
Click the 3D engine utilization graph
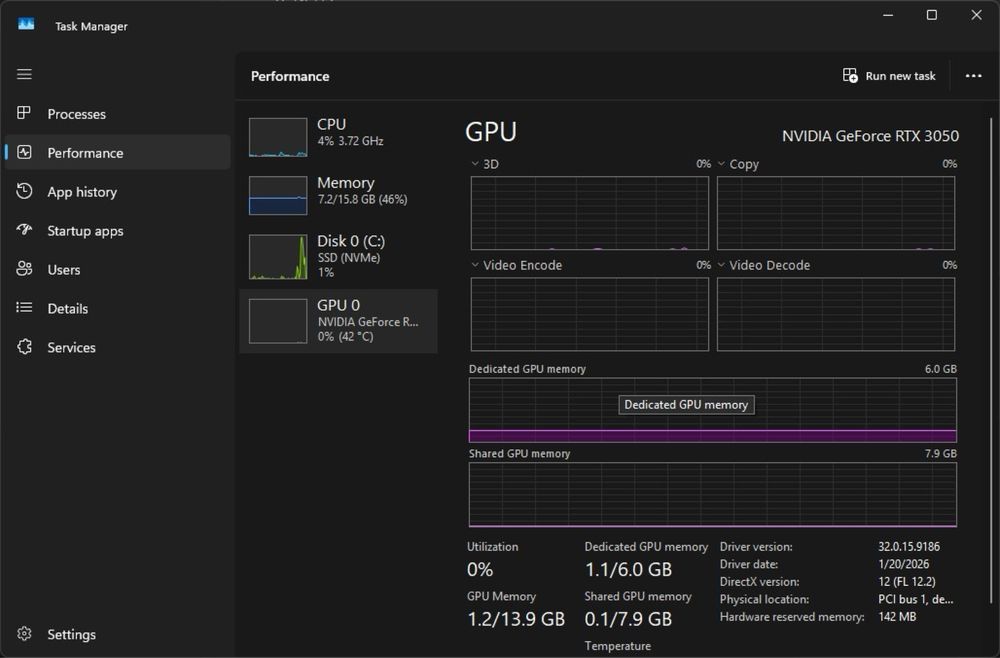pos(589,213)
